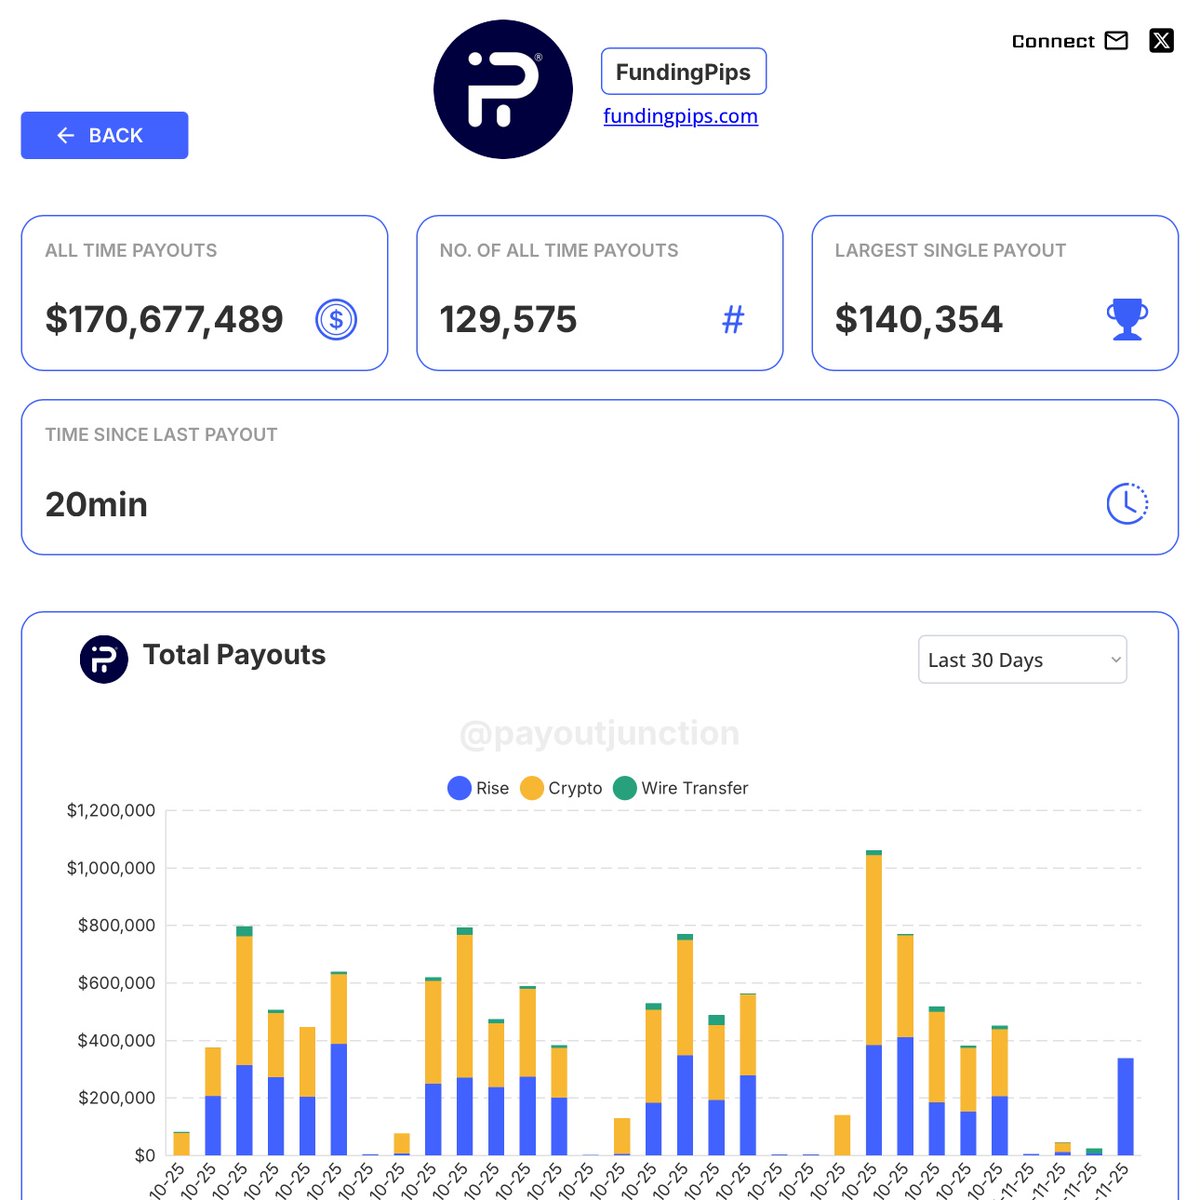
Task: Click the $200,000 axis label
Action: [x=117, y=1098]
